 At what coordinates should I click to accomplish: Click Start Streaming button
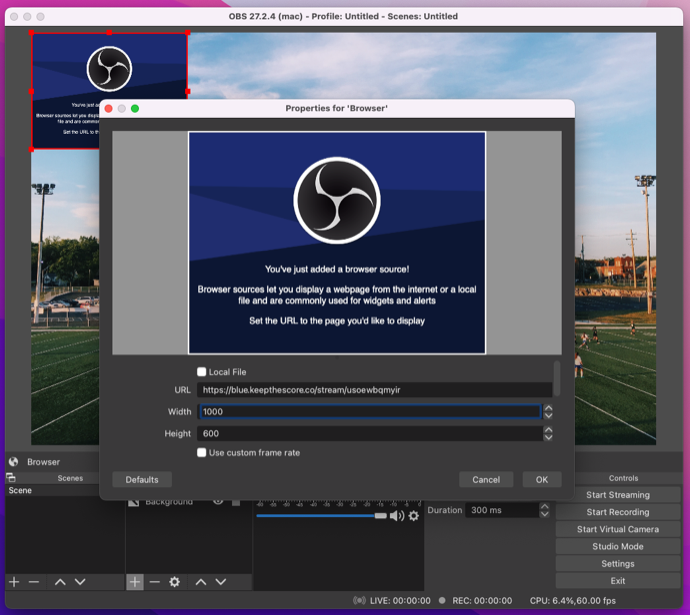click(618, 495)
